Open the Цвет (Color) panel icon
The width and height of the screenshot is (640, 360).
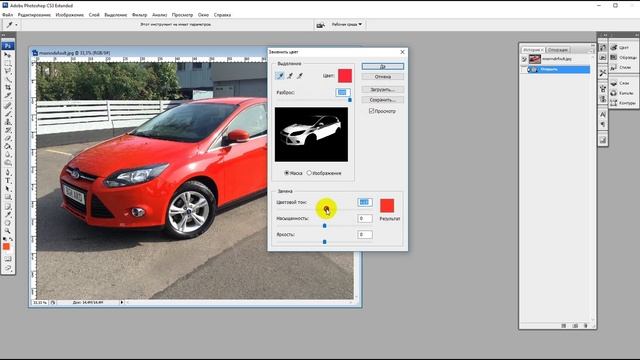[614, 47]
